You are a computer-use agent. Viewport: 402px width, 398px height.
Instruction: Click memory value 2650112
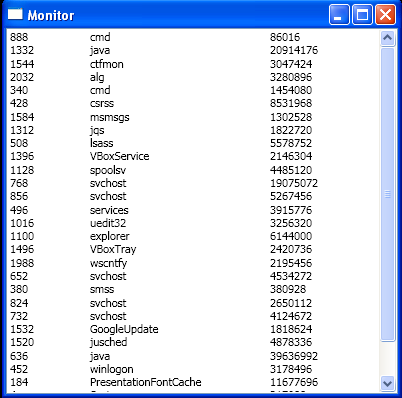(291, 303)
